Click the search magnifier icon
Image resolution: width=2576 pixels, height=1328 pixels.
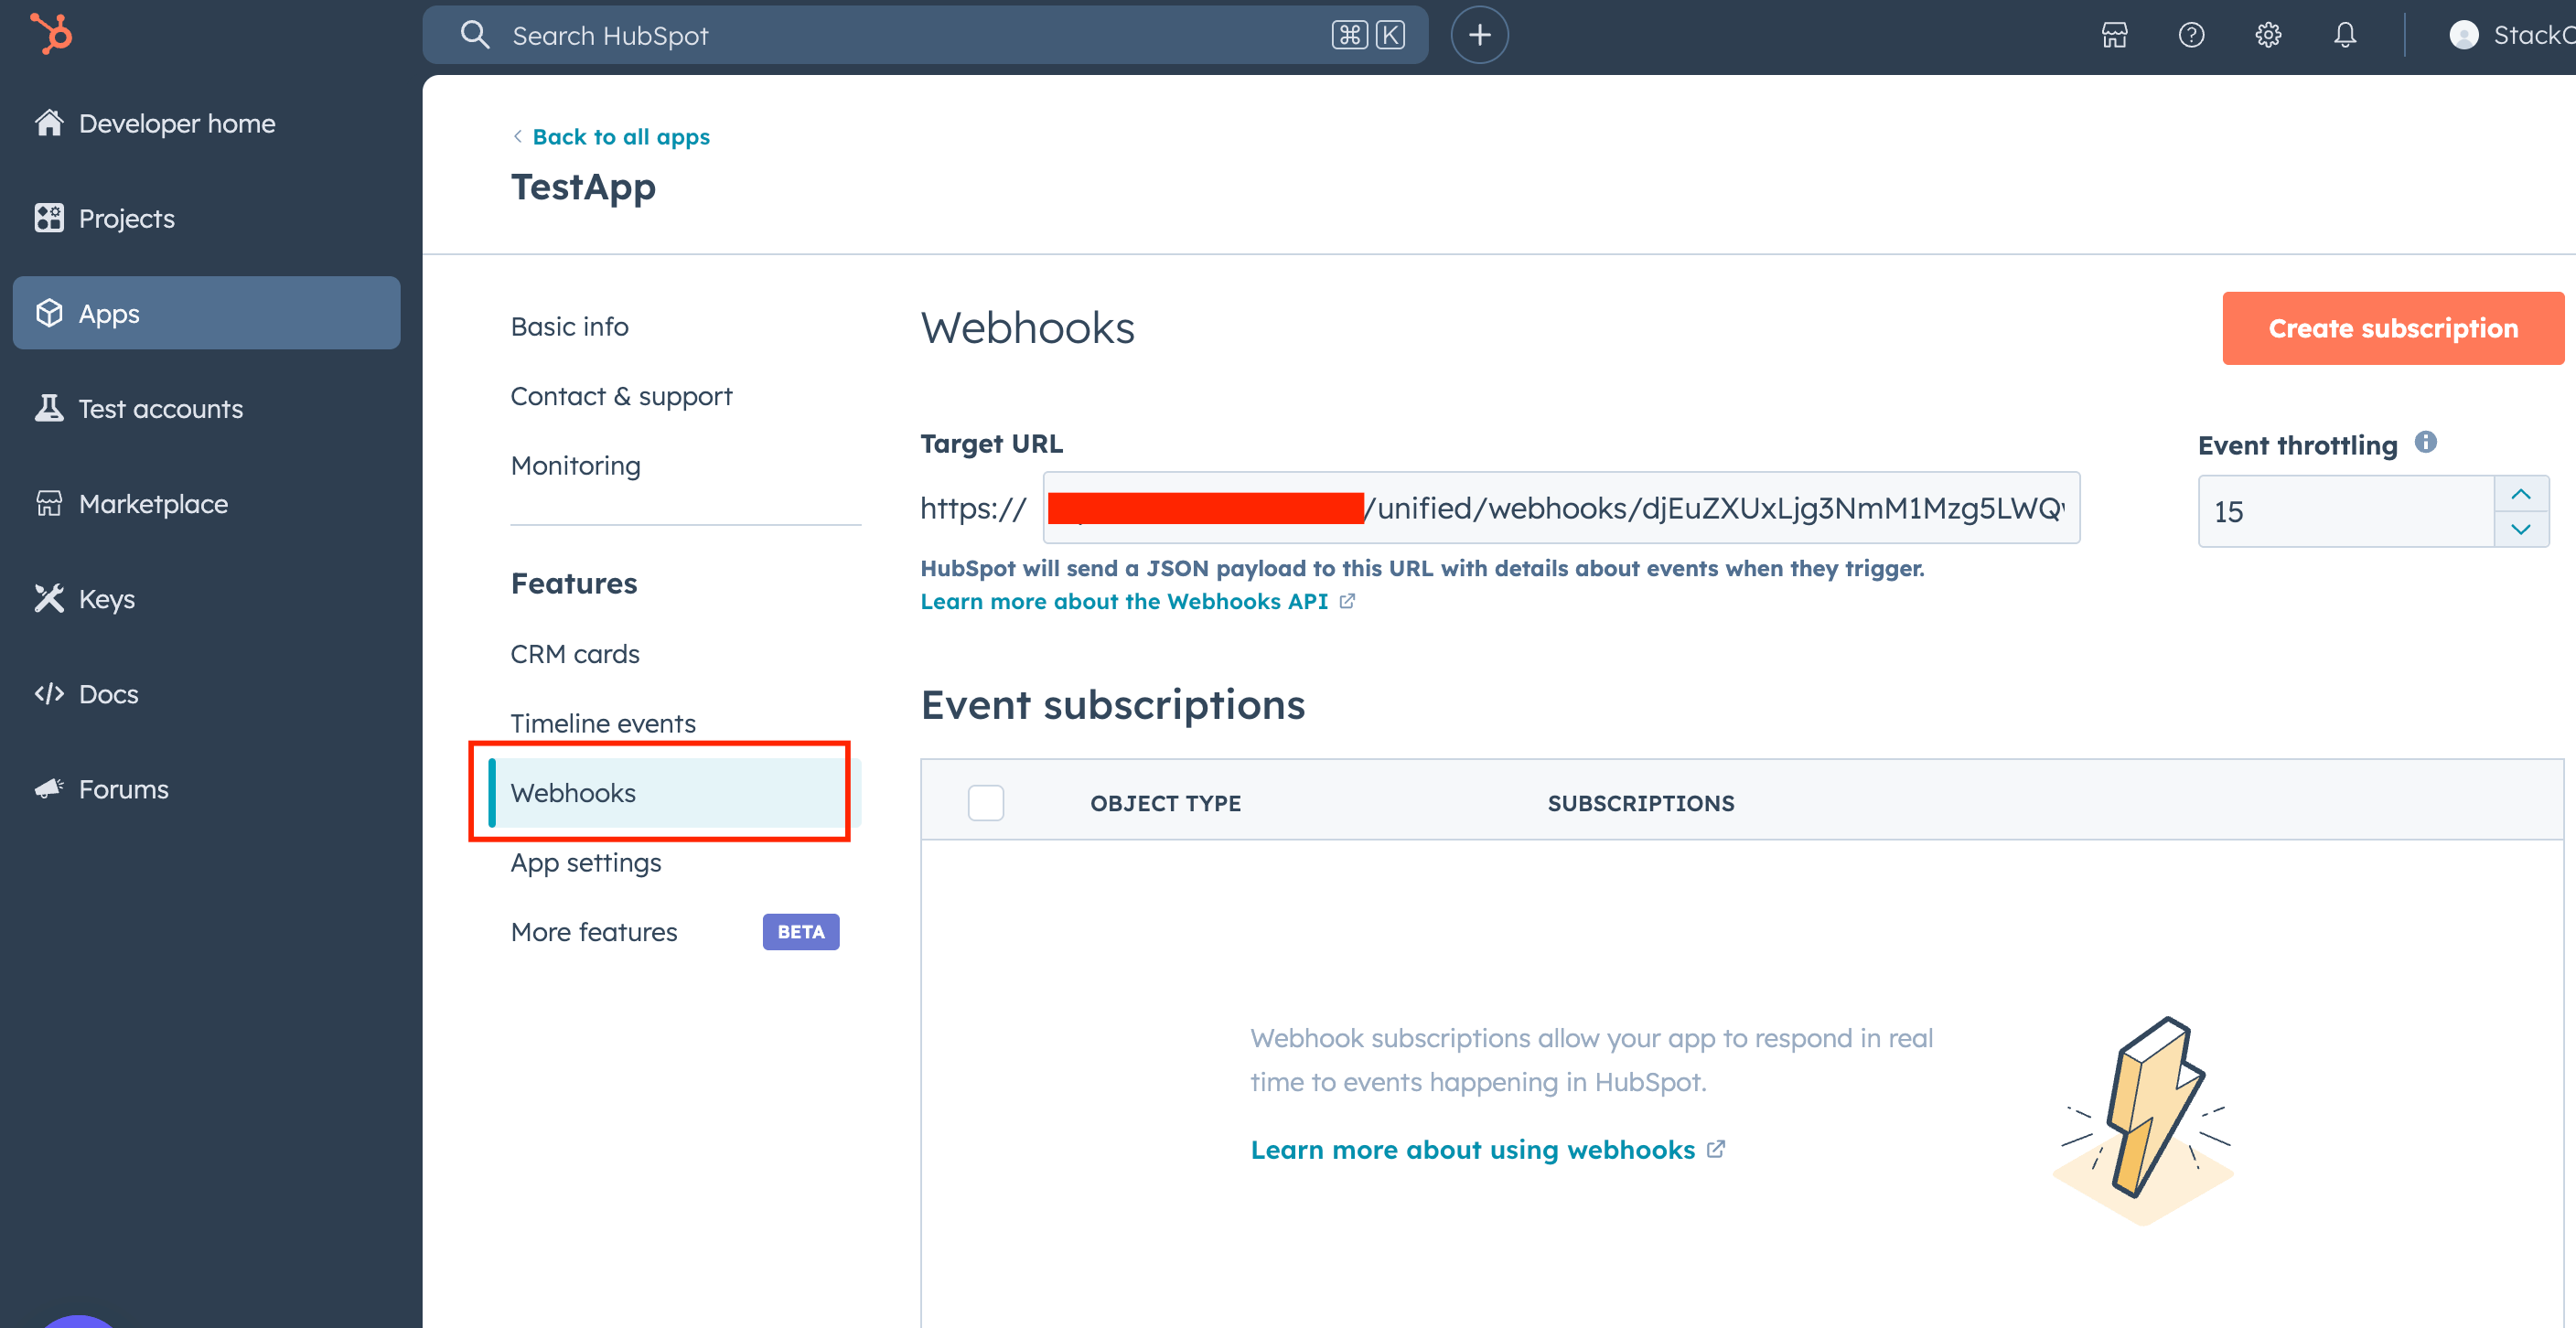(x=474, y=35)
